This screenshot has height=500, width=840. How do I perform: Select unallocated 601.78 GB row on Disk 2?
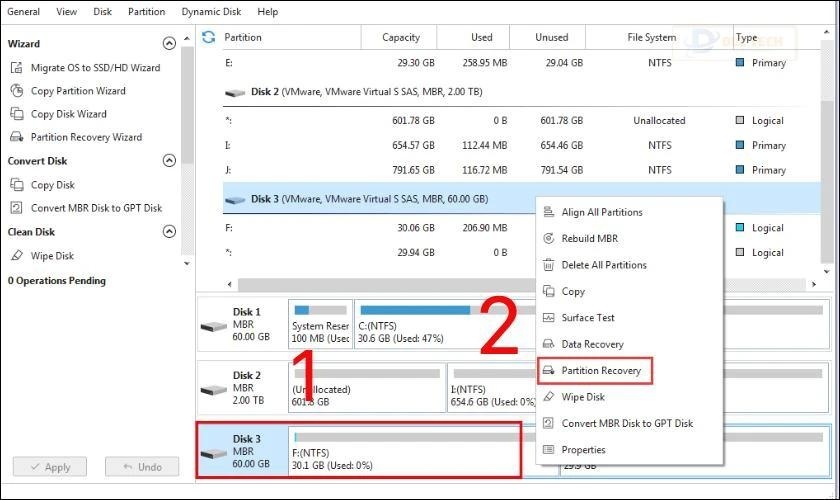(x=521, y=121)
